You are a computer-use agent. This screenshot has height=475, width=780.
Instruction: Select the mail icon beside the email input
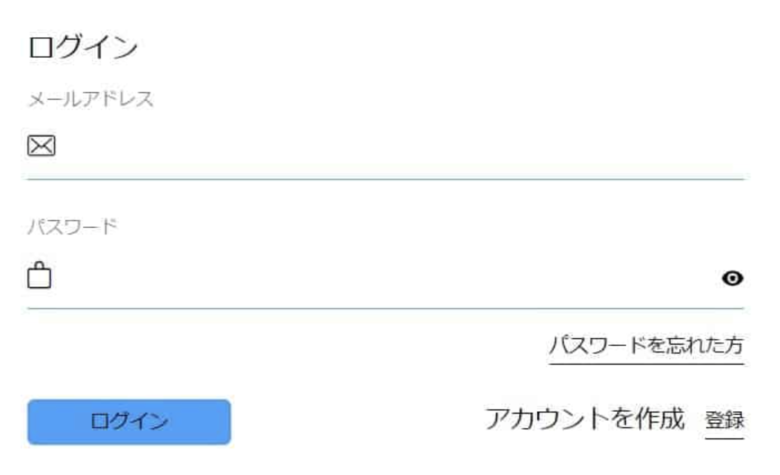(41, 146)
